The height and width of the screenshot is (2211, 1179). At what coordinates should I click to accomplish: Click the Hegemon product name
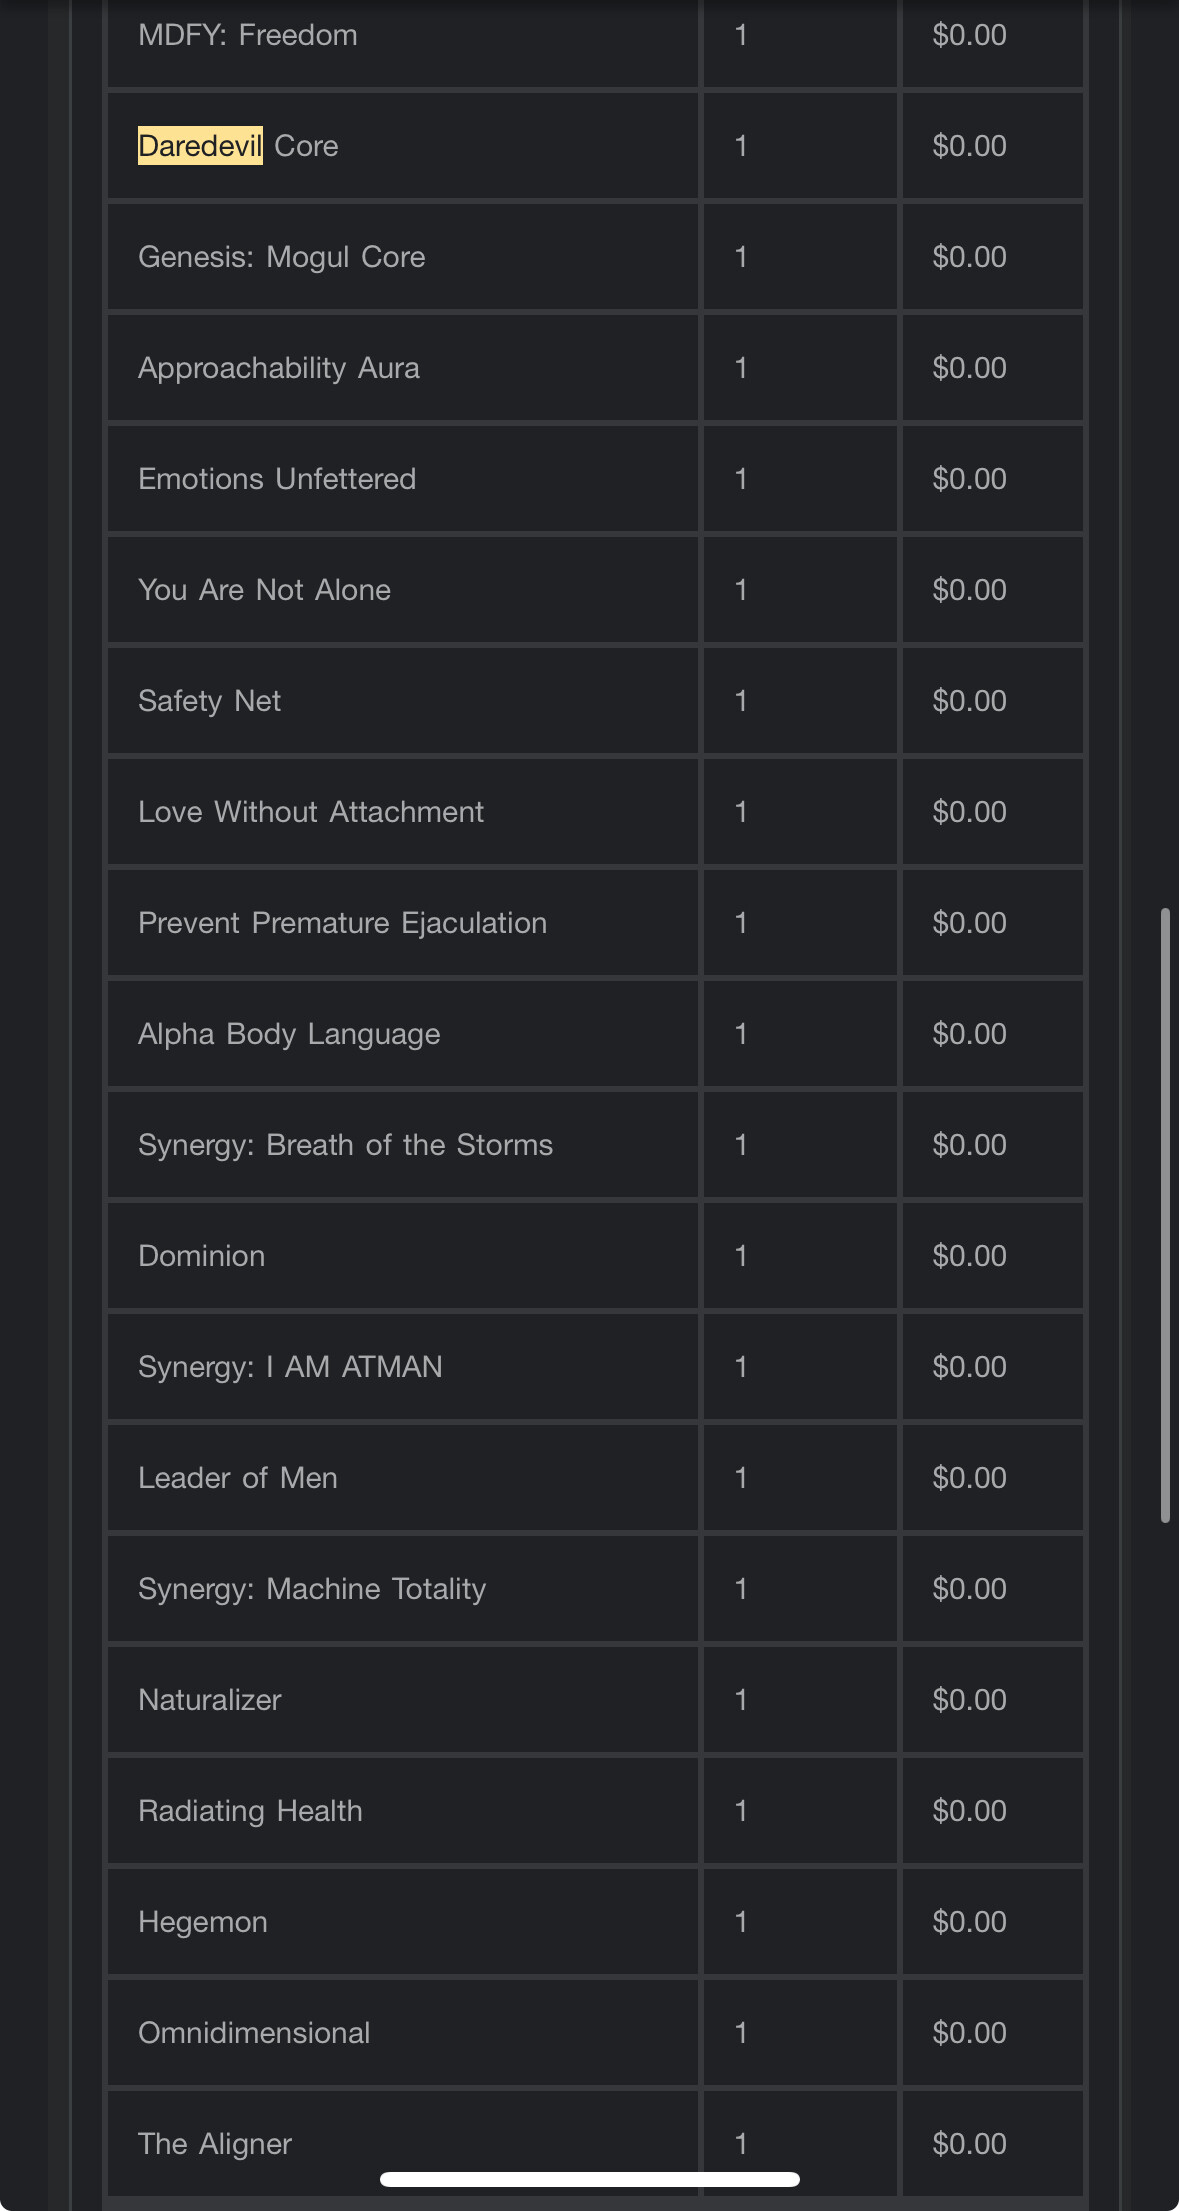point(202,1922)
